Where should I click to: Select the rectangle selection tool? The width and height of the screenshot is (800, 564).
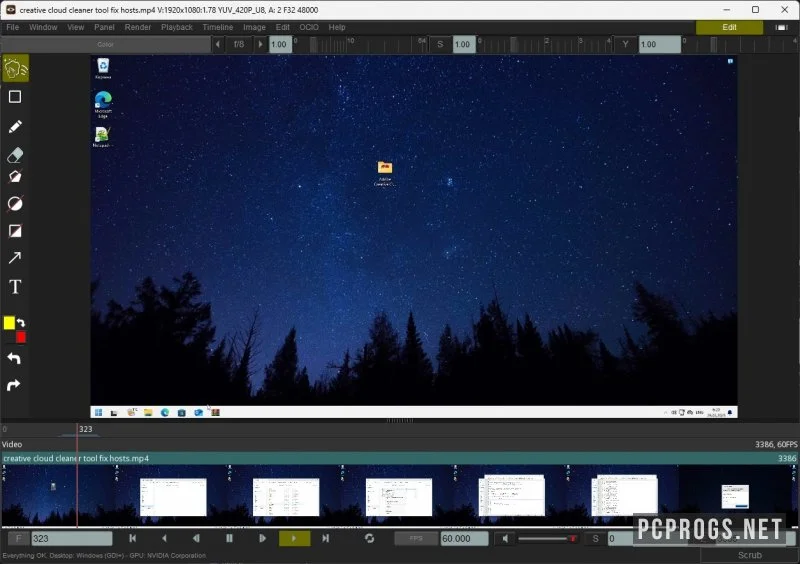15,97
